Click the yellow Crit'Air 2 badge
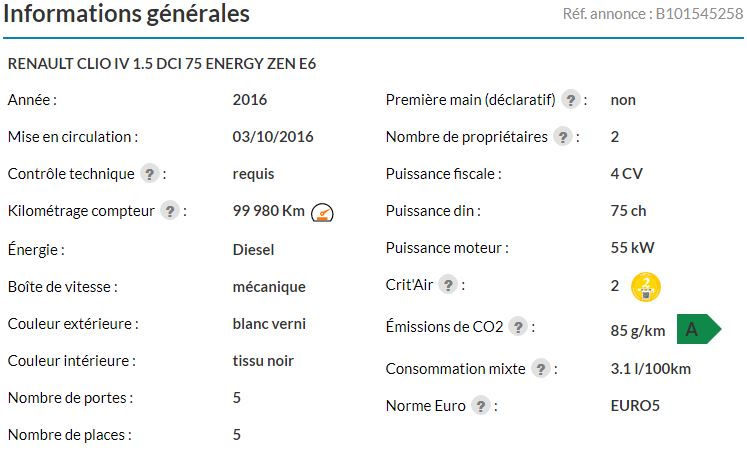 (646, 287)
